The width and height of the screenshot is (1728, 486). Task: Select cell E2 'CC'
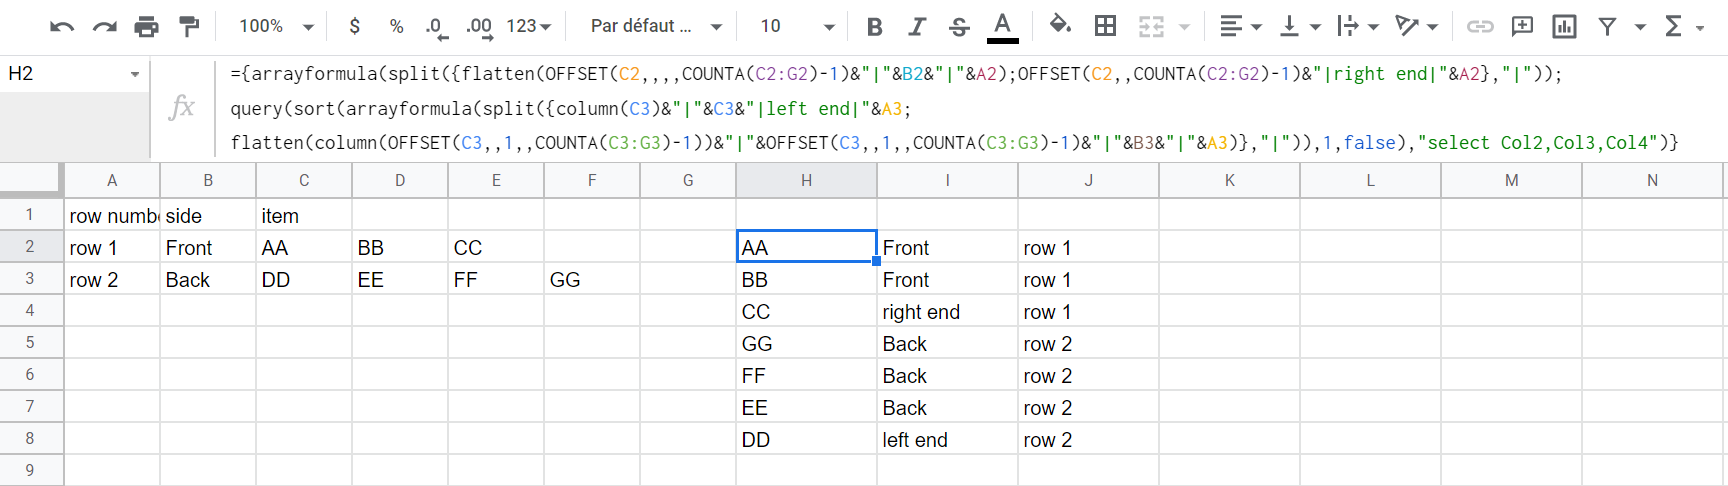tap(496, 248)
